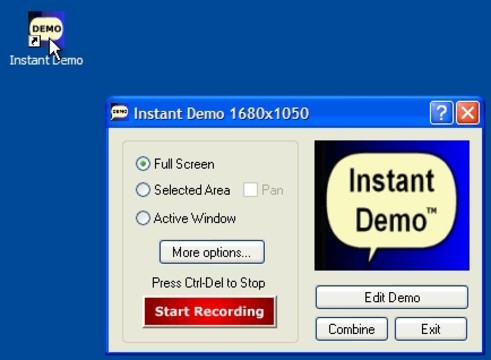Select the Instant Demo desktop shortcut icon

point(46,29)
